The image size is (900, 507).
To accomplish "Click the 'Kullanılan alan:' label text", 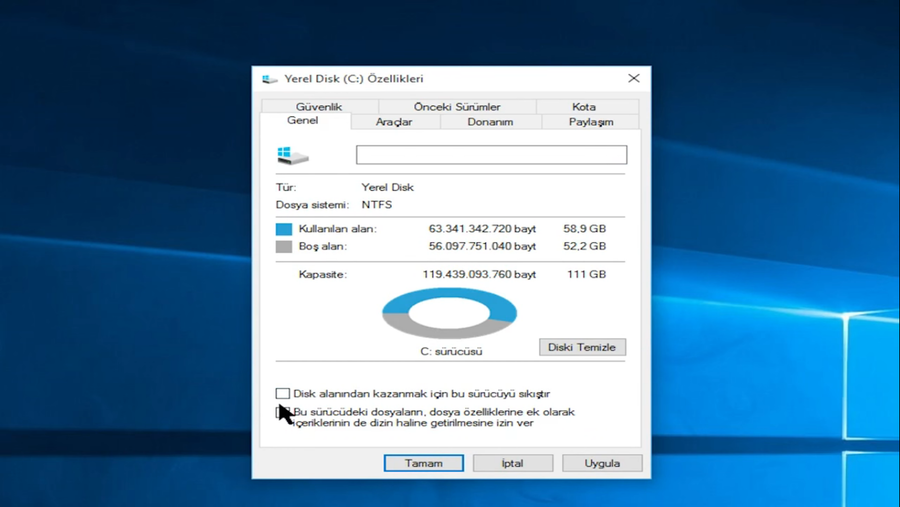I will pos(338,229).
